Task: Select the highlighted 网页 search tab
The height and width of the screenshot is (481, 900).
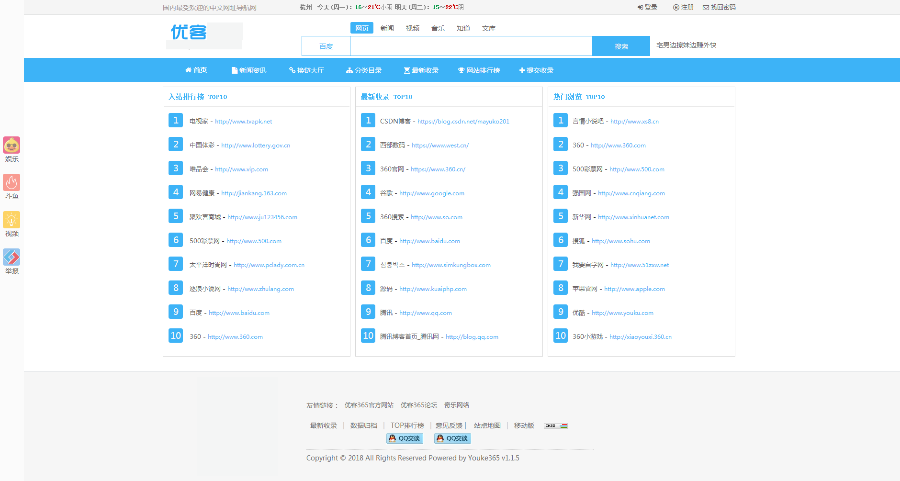Action: coord(362,28)
